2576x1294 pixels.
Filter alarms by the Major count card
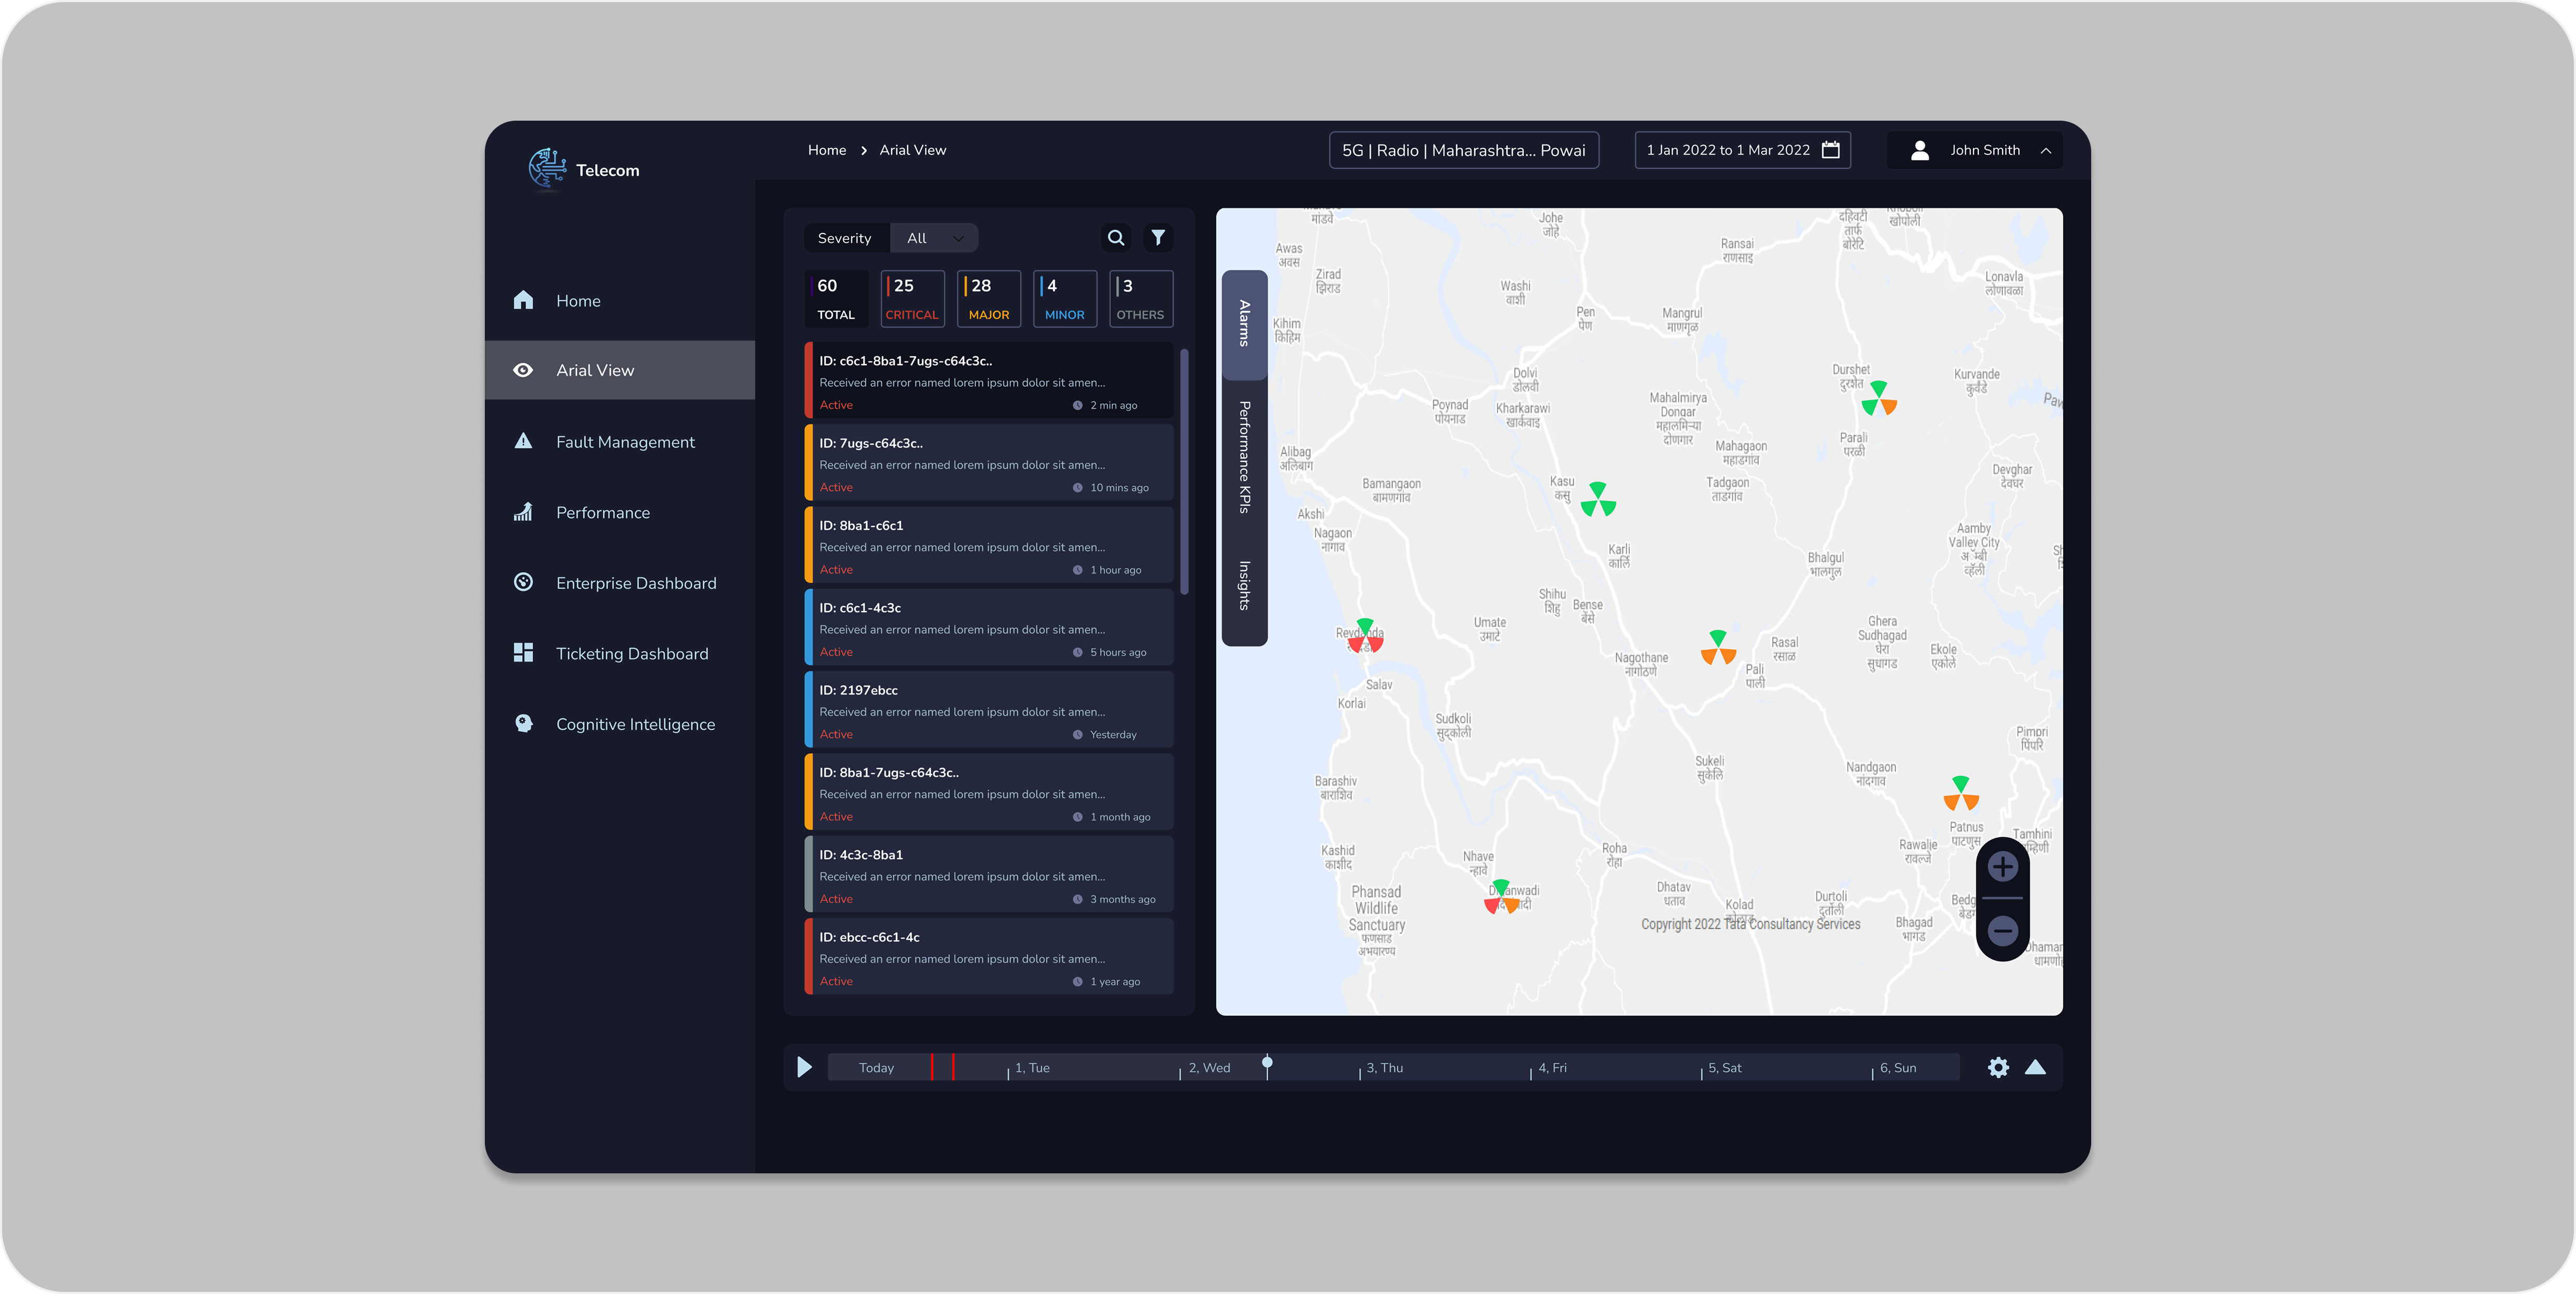click(988, 299)
